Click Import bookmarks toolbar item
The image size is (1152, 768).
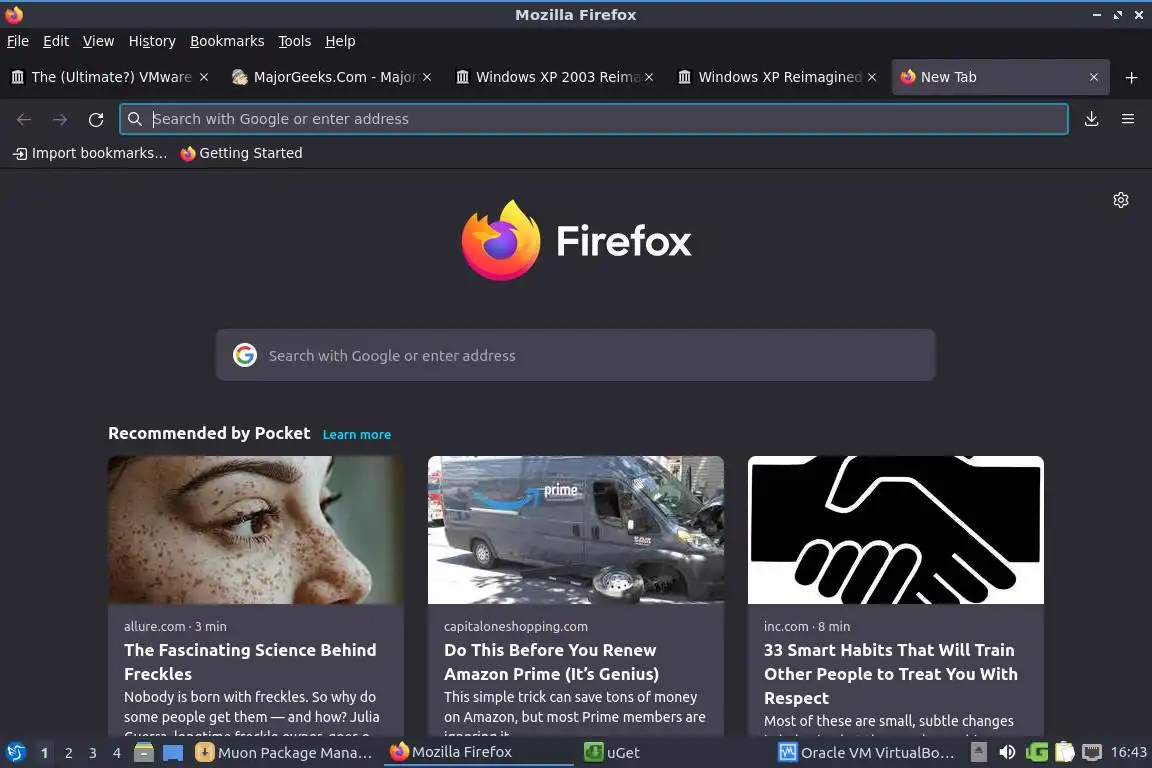tap(90, 153)
